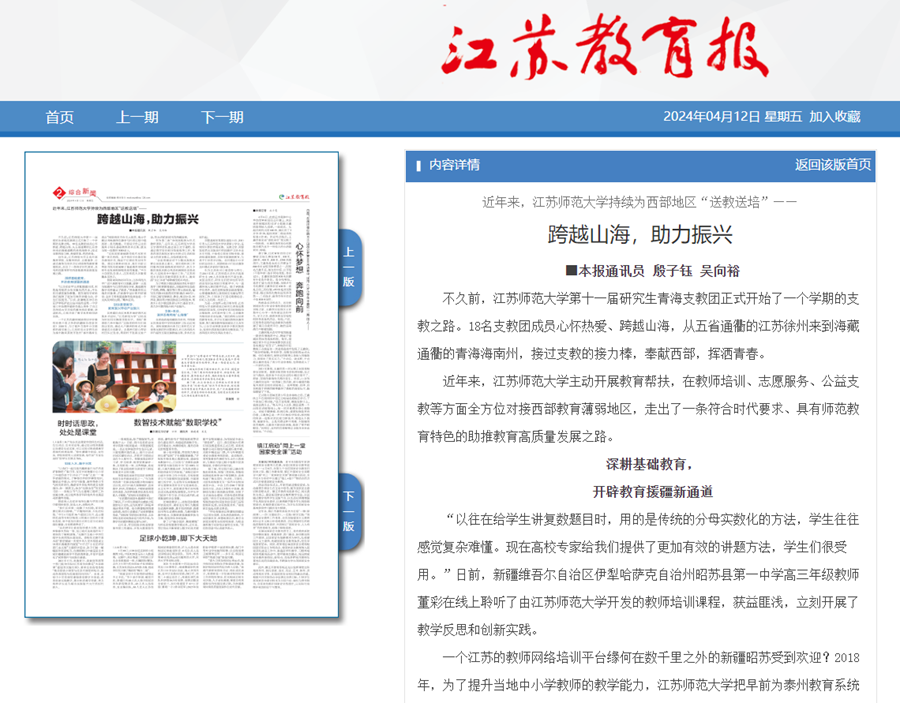Go to the 首页 home page
The image size is (900, 703).
click(x=59, y=117)
